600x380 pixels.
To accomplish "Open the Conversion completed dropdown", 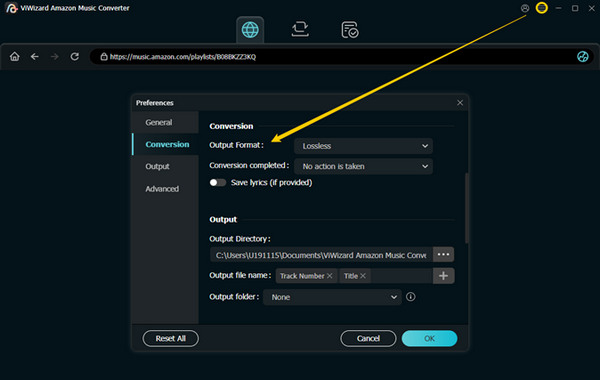I will pyautogui.click(x=364, y=166).
